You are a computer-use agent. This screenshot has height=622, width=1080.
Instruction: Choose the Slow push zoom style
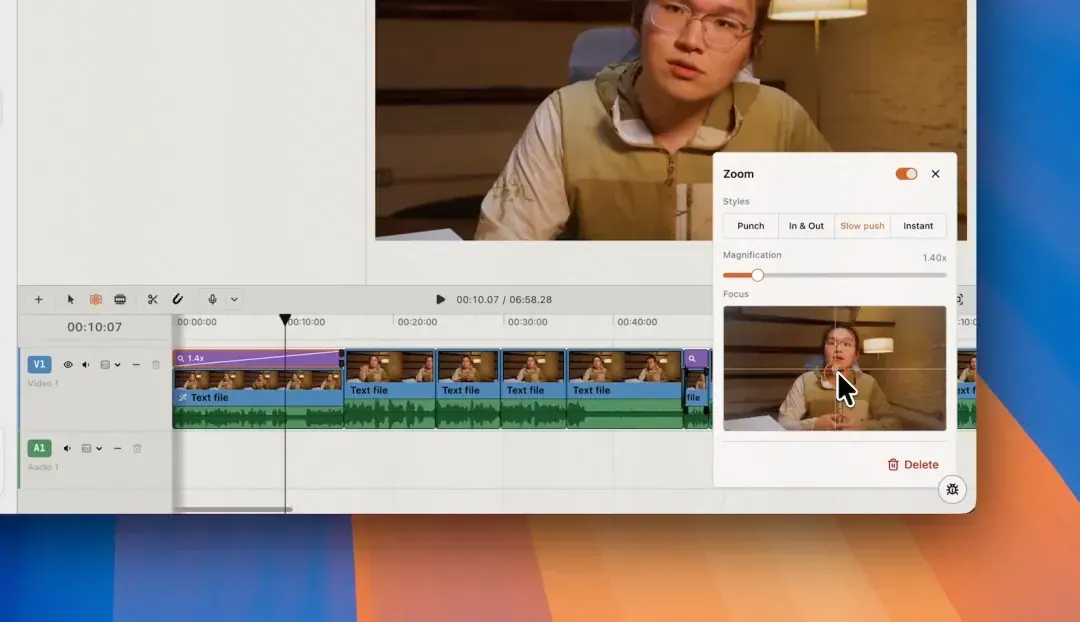click(862, 226)
